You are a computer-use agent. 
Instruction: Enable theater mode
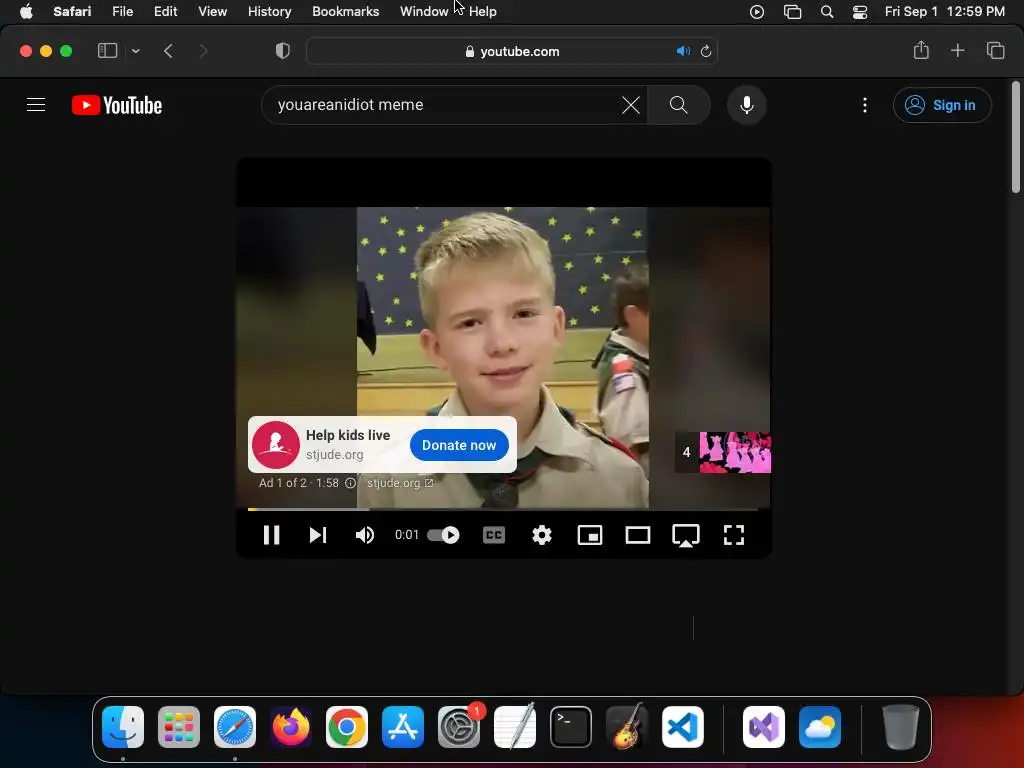click(x=637, y=535)
